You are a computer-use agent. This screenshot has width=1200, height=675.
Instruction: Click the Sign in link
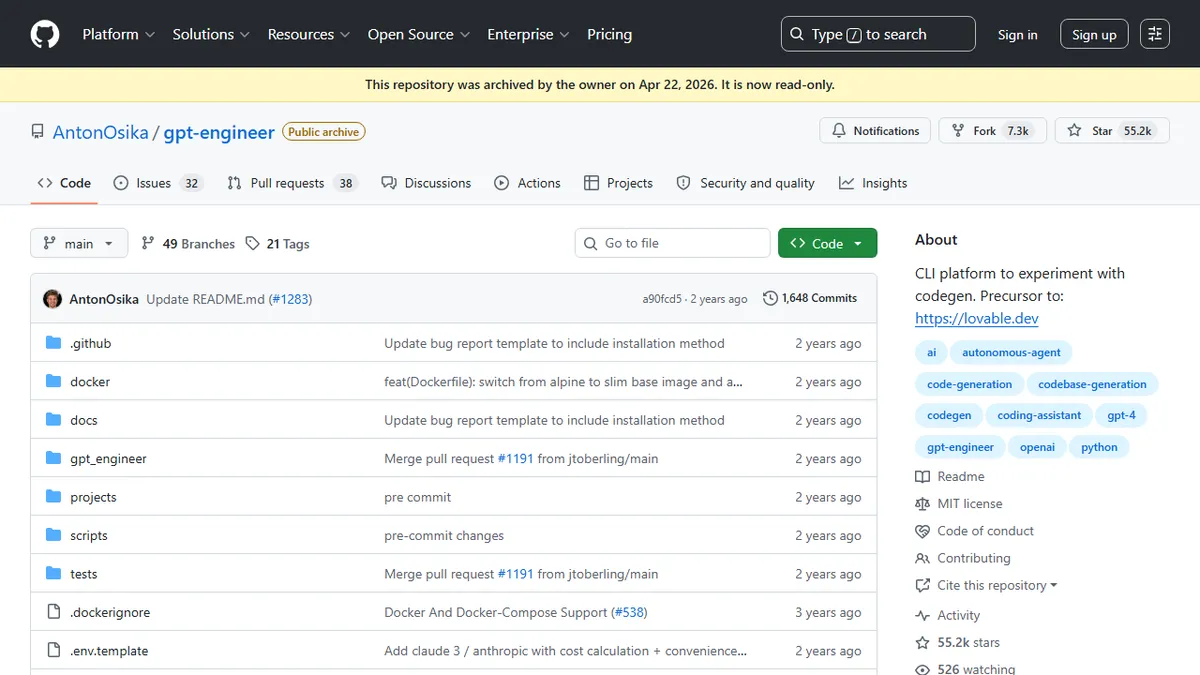point(1017,34)
